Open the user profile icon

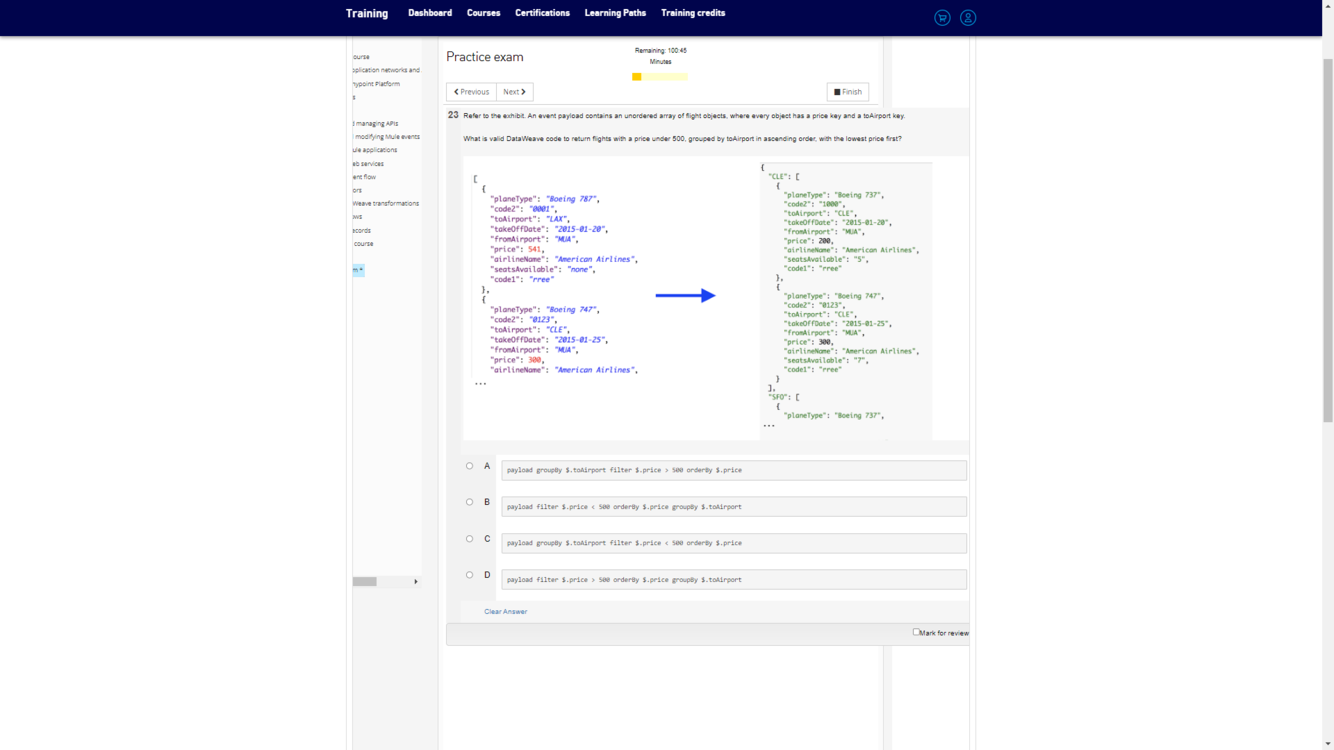(968, 18)
